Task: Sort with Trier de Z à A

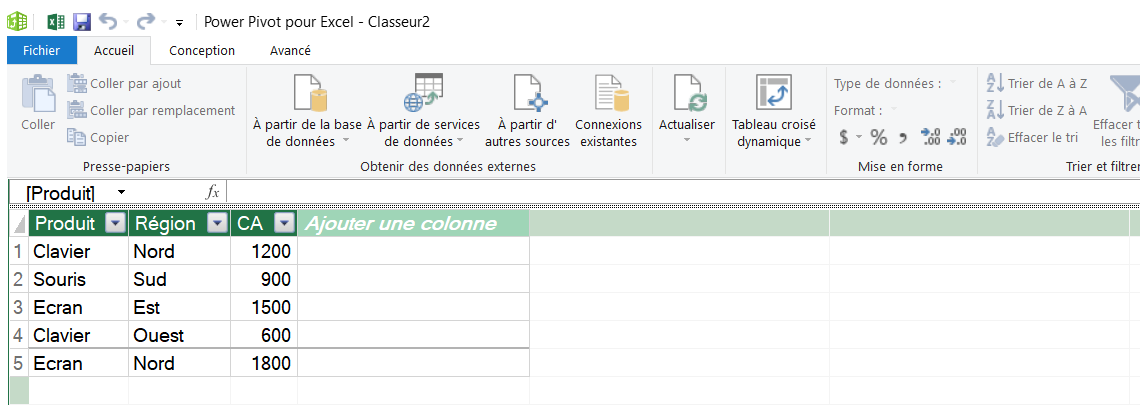Action: [1037, 111]
